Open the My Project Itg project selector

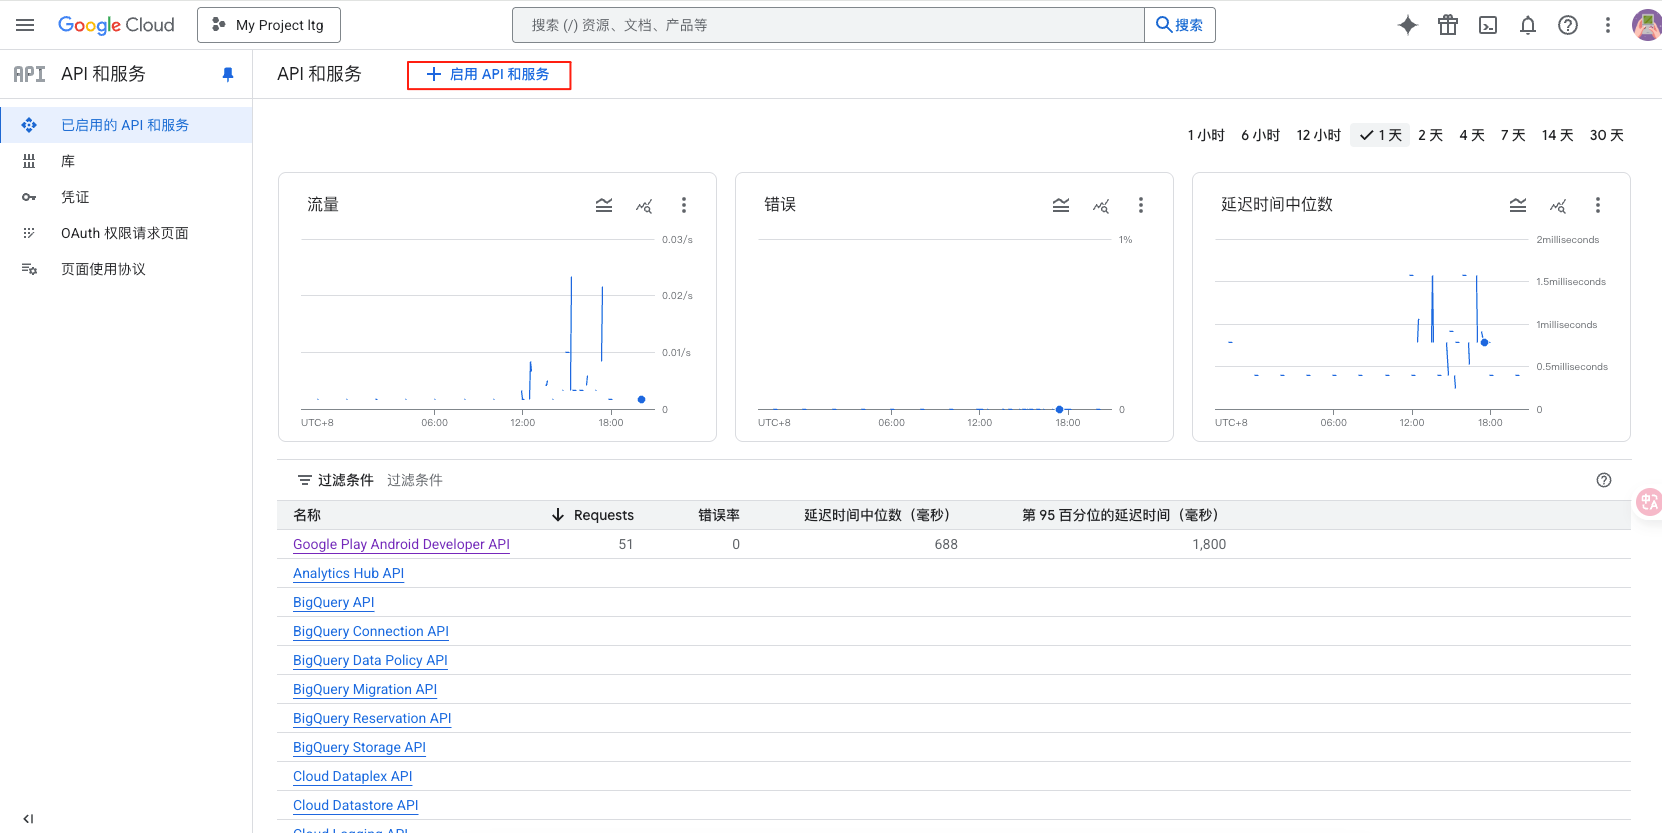click(x=269, y=25)
